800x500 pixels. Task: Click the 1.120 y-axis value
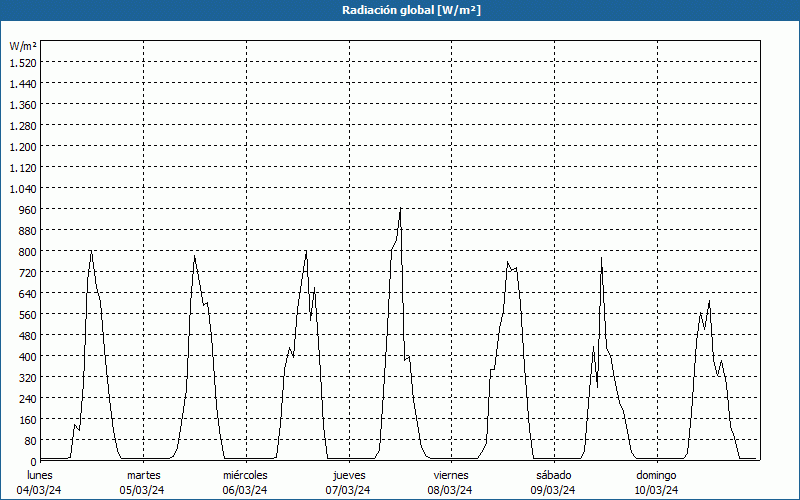[x=23, y=167]
